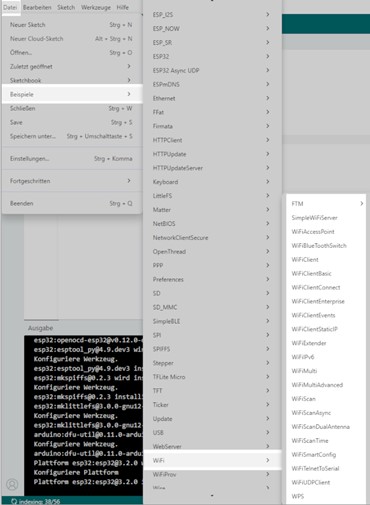Open the WiFiAccessPoint example
370x505 pixels.
(x=326, y=232)
